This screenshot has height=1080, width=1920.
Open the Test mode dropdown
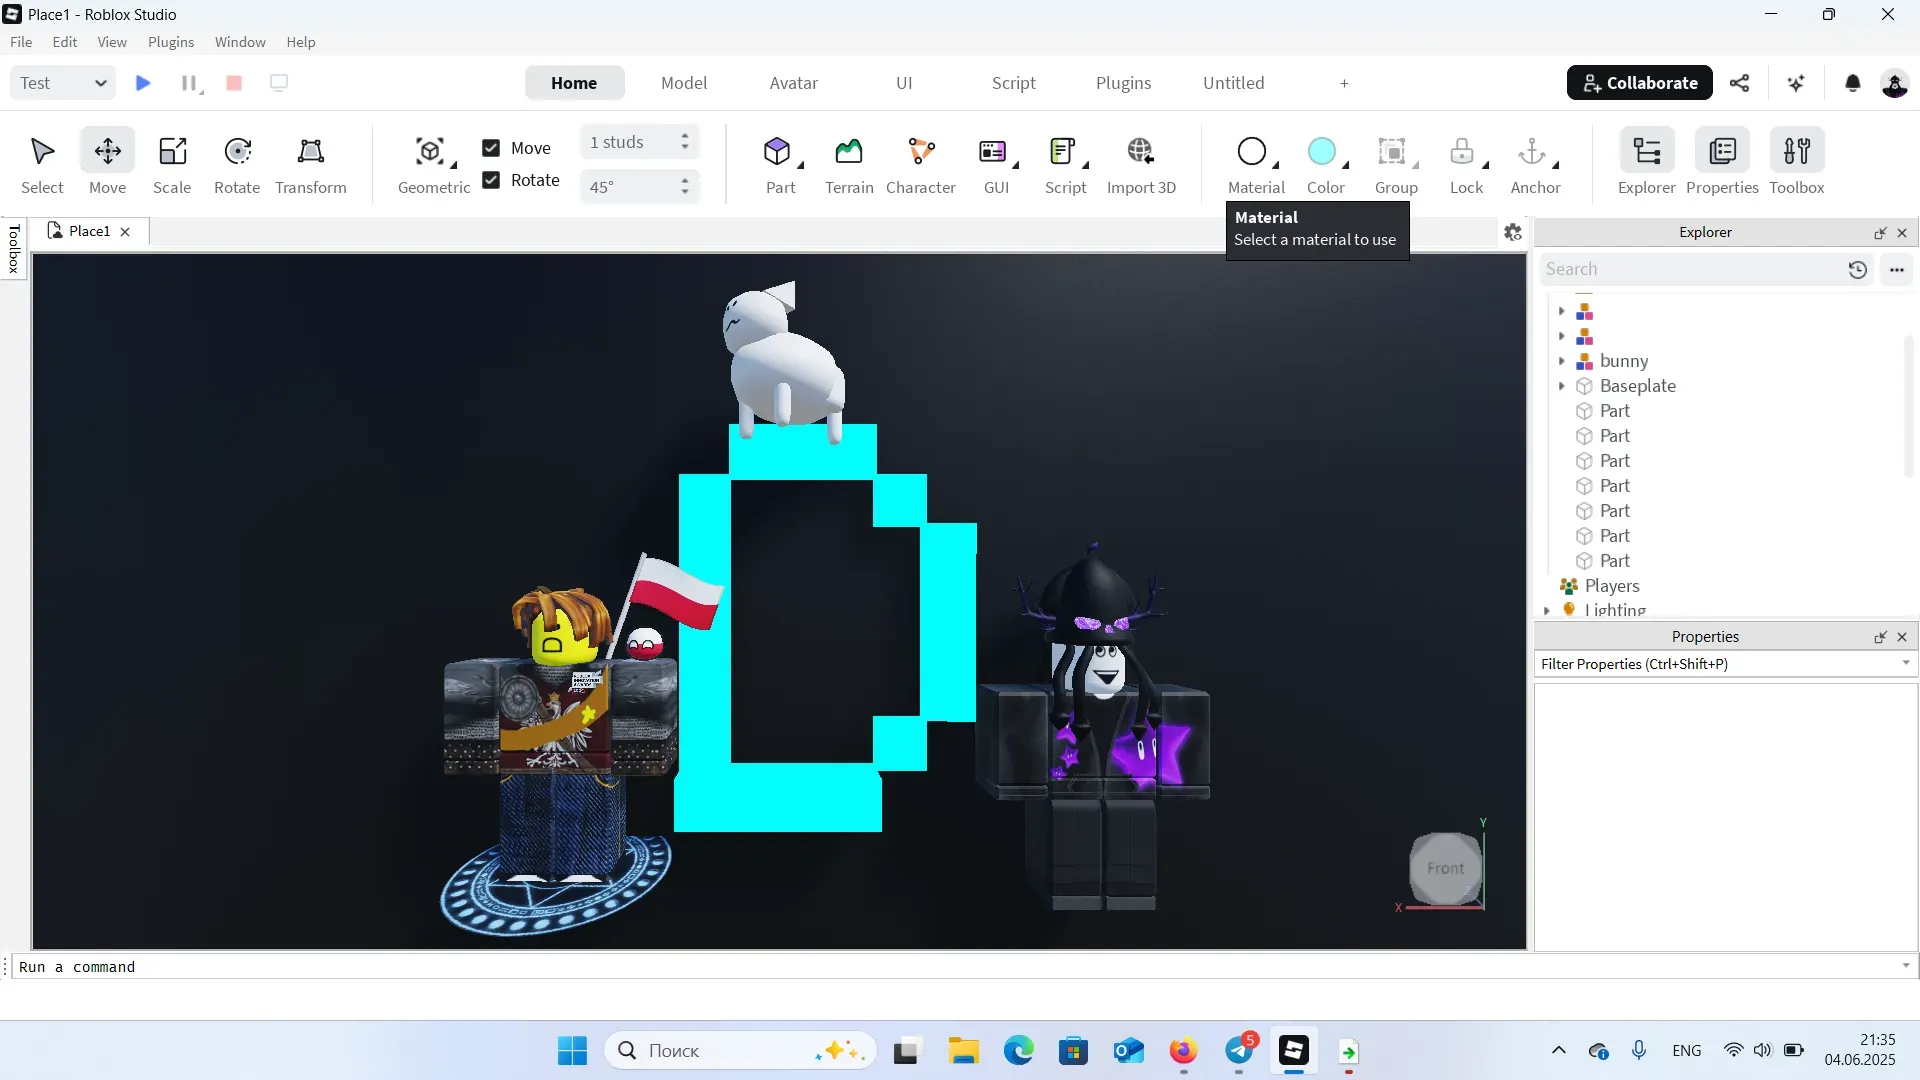[62, 83]
